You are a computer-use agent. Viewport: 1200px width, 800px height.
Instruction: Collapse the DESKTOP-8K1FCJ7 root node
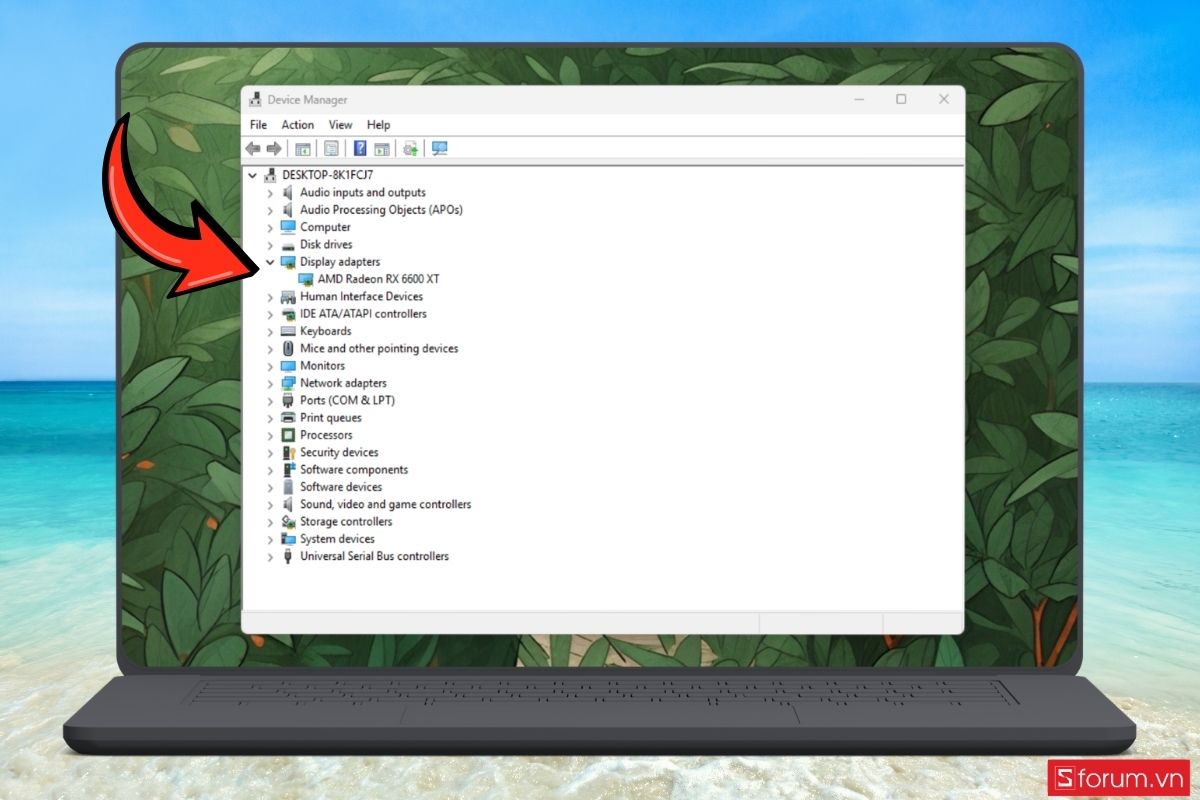[253, 175]
